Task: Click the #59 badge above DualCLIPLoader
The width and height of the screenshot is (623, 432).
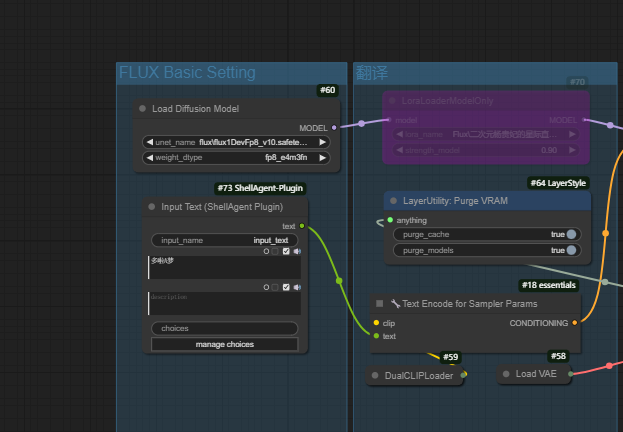Action: (x=451, y=357)
